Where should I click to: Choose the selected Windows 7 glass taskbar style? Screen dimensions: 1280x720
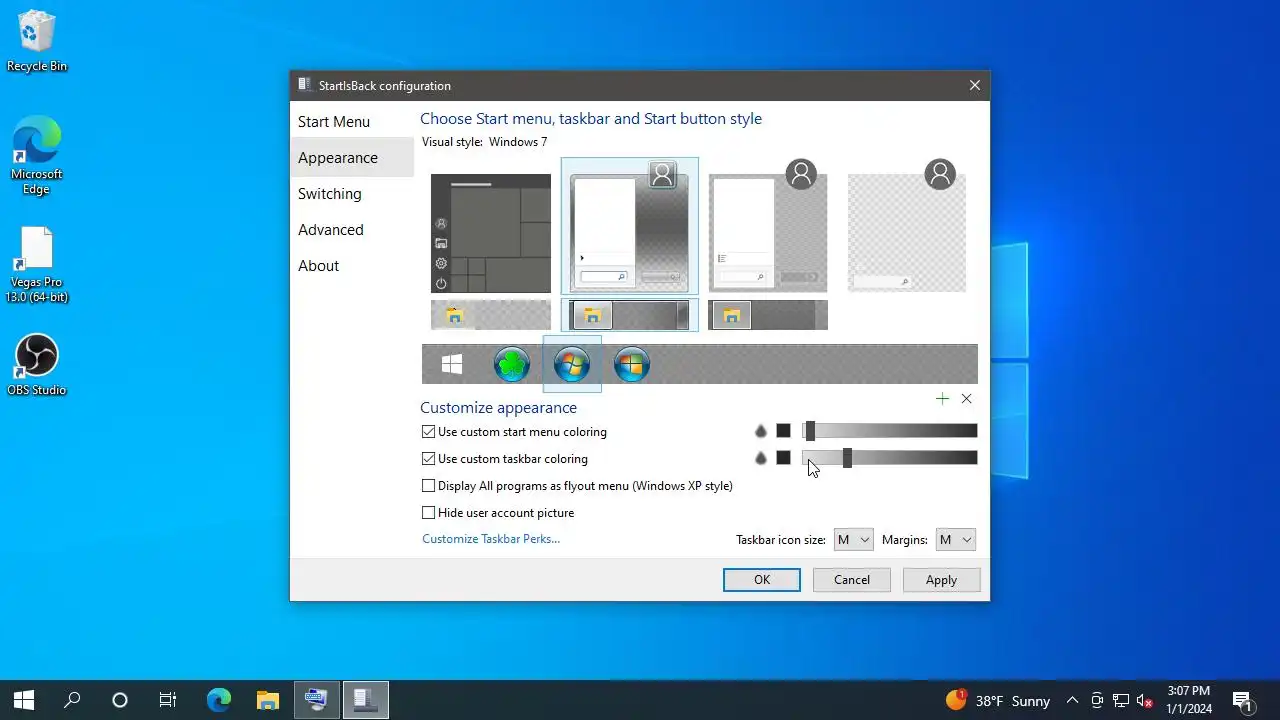tap(630, 315)
